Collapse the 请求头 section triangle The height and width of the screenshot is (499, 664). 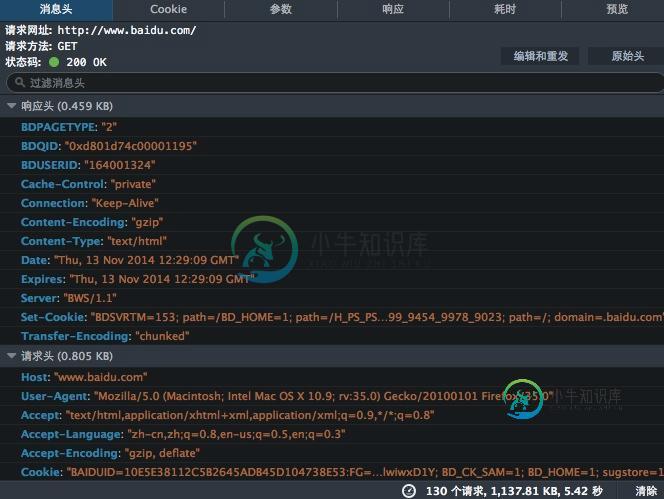click(x=11, y=356)
